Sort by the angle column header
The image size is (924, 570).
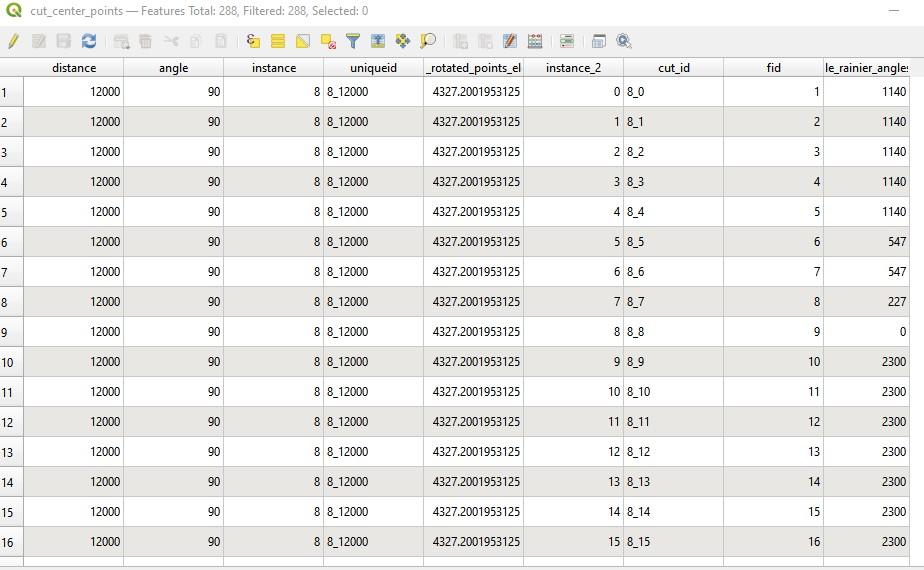coord(173,68)
